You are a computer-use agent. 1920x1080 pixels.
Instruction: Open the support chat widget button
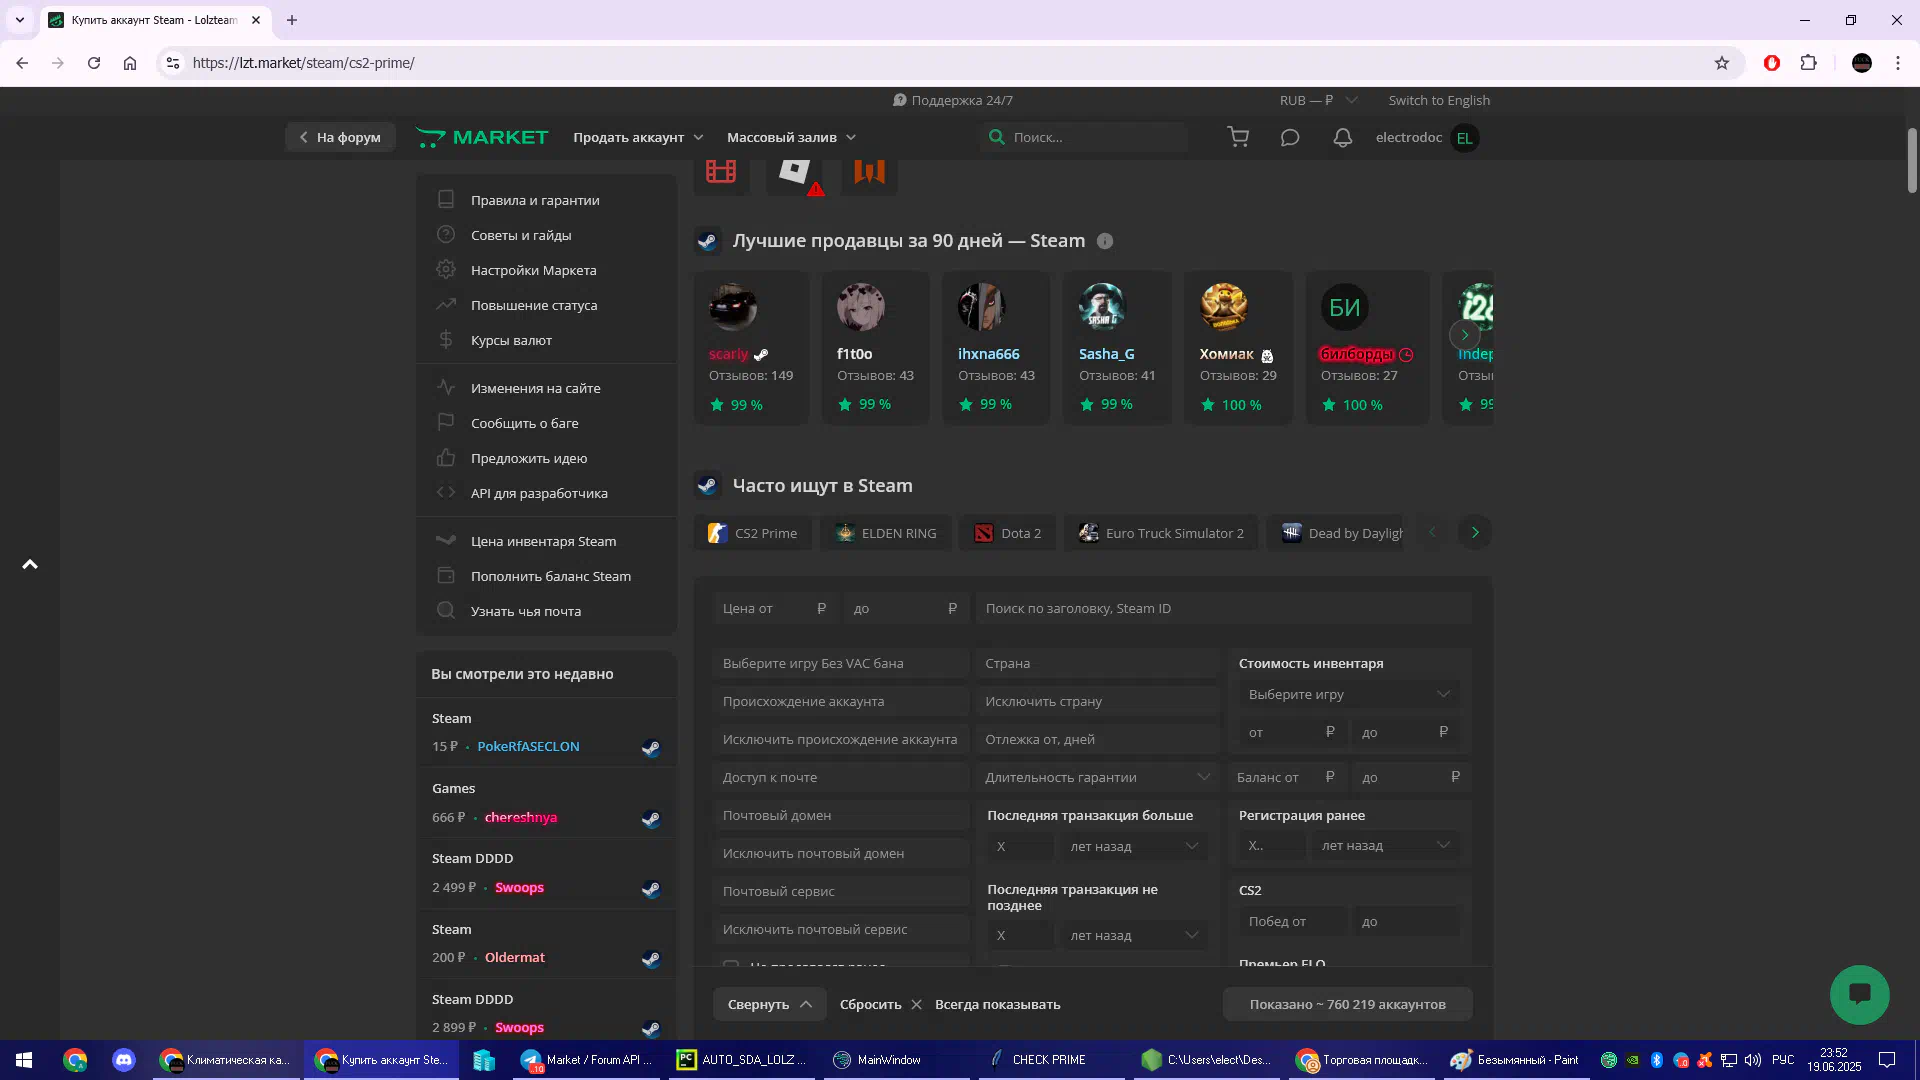click(x=1859, y=994)
